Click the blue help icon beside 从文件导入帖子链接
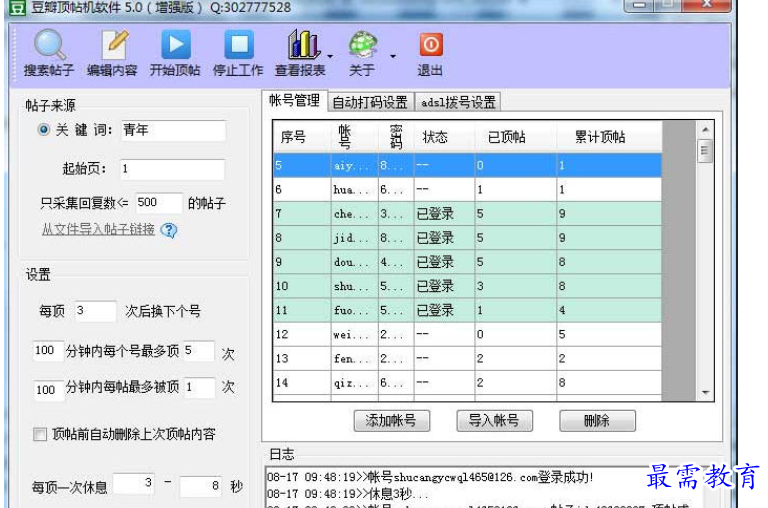Image resolution: width=768 pixels, height=508 pixels. coord(169,230)
